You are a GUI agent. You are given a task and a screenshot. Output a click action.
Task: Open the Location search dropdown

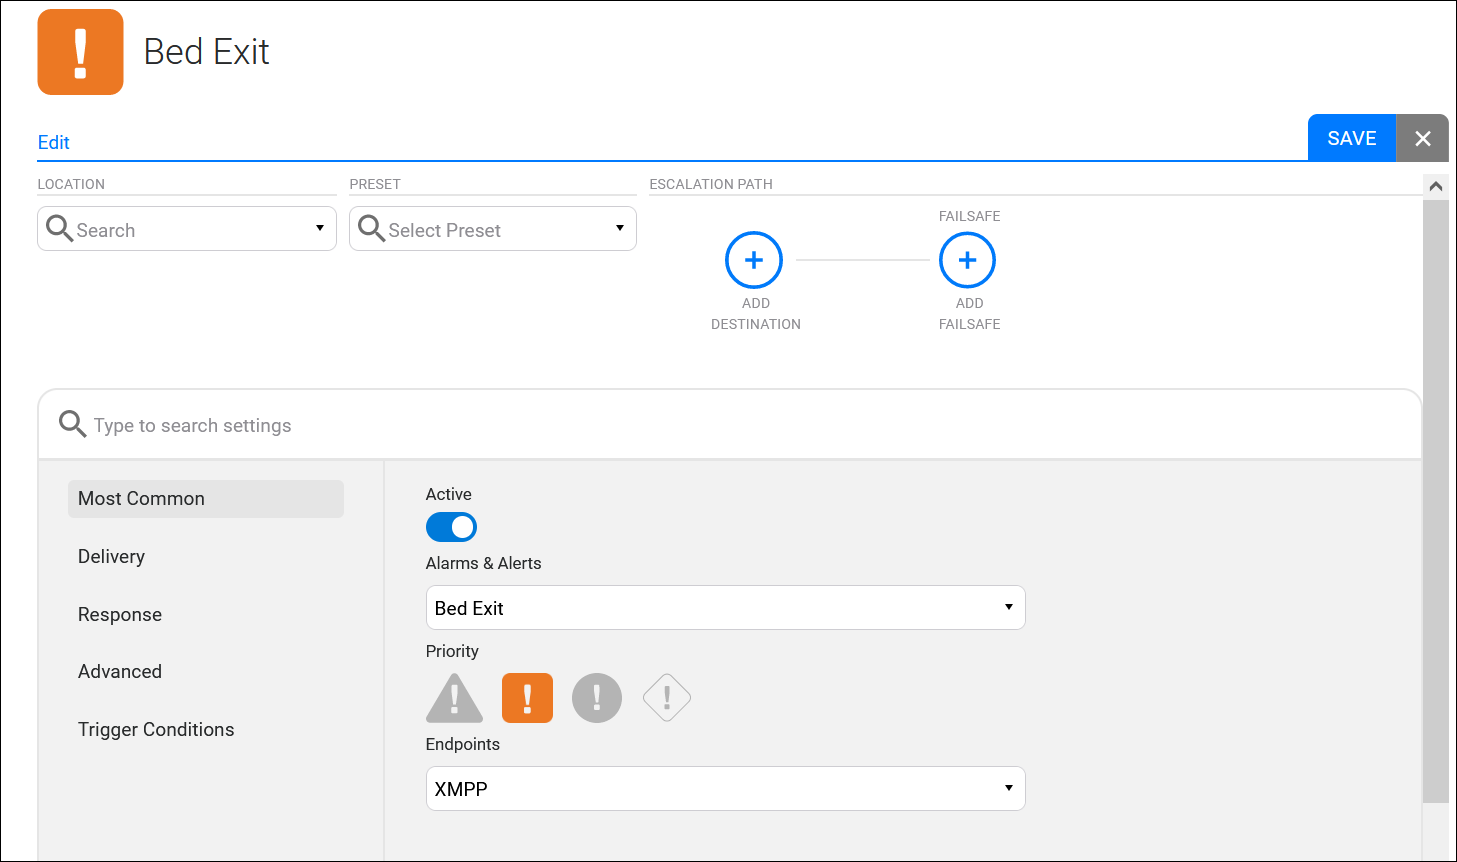pos(187,229)
